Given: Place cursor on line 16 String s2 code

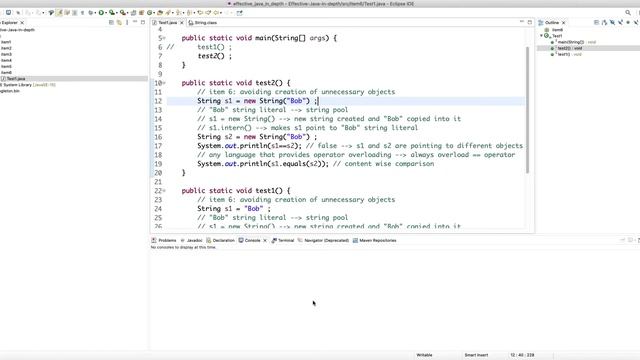Looking at the screenshot, I should [x=257, y=137].
